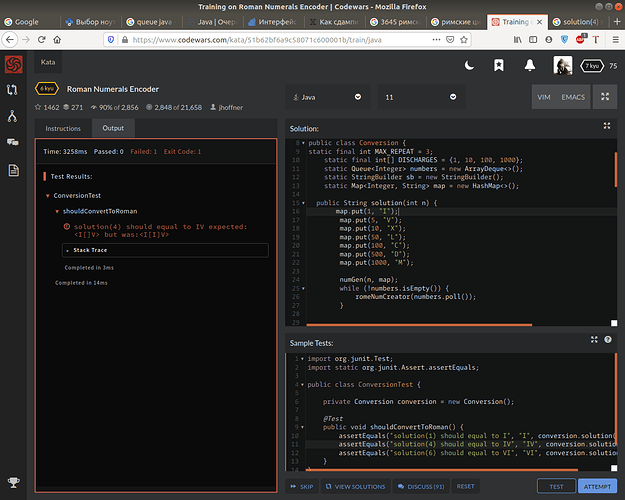This screenshot has height=500, width=625.
Task: Click browser Back button
Action: tap(10, 39)
